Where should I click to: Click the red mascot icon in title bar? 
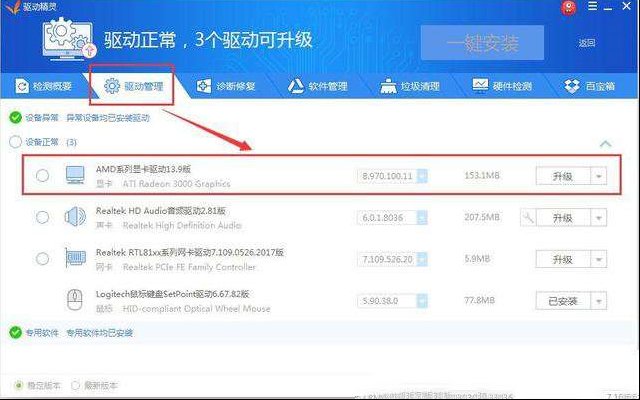click(569, 7)
